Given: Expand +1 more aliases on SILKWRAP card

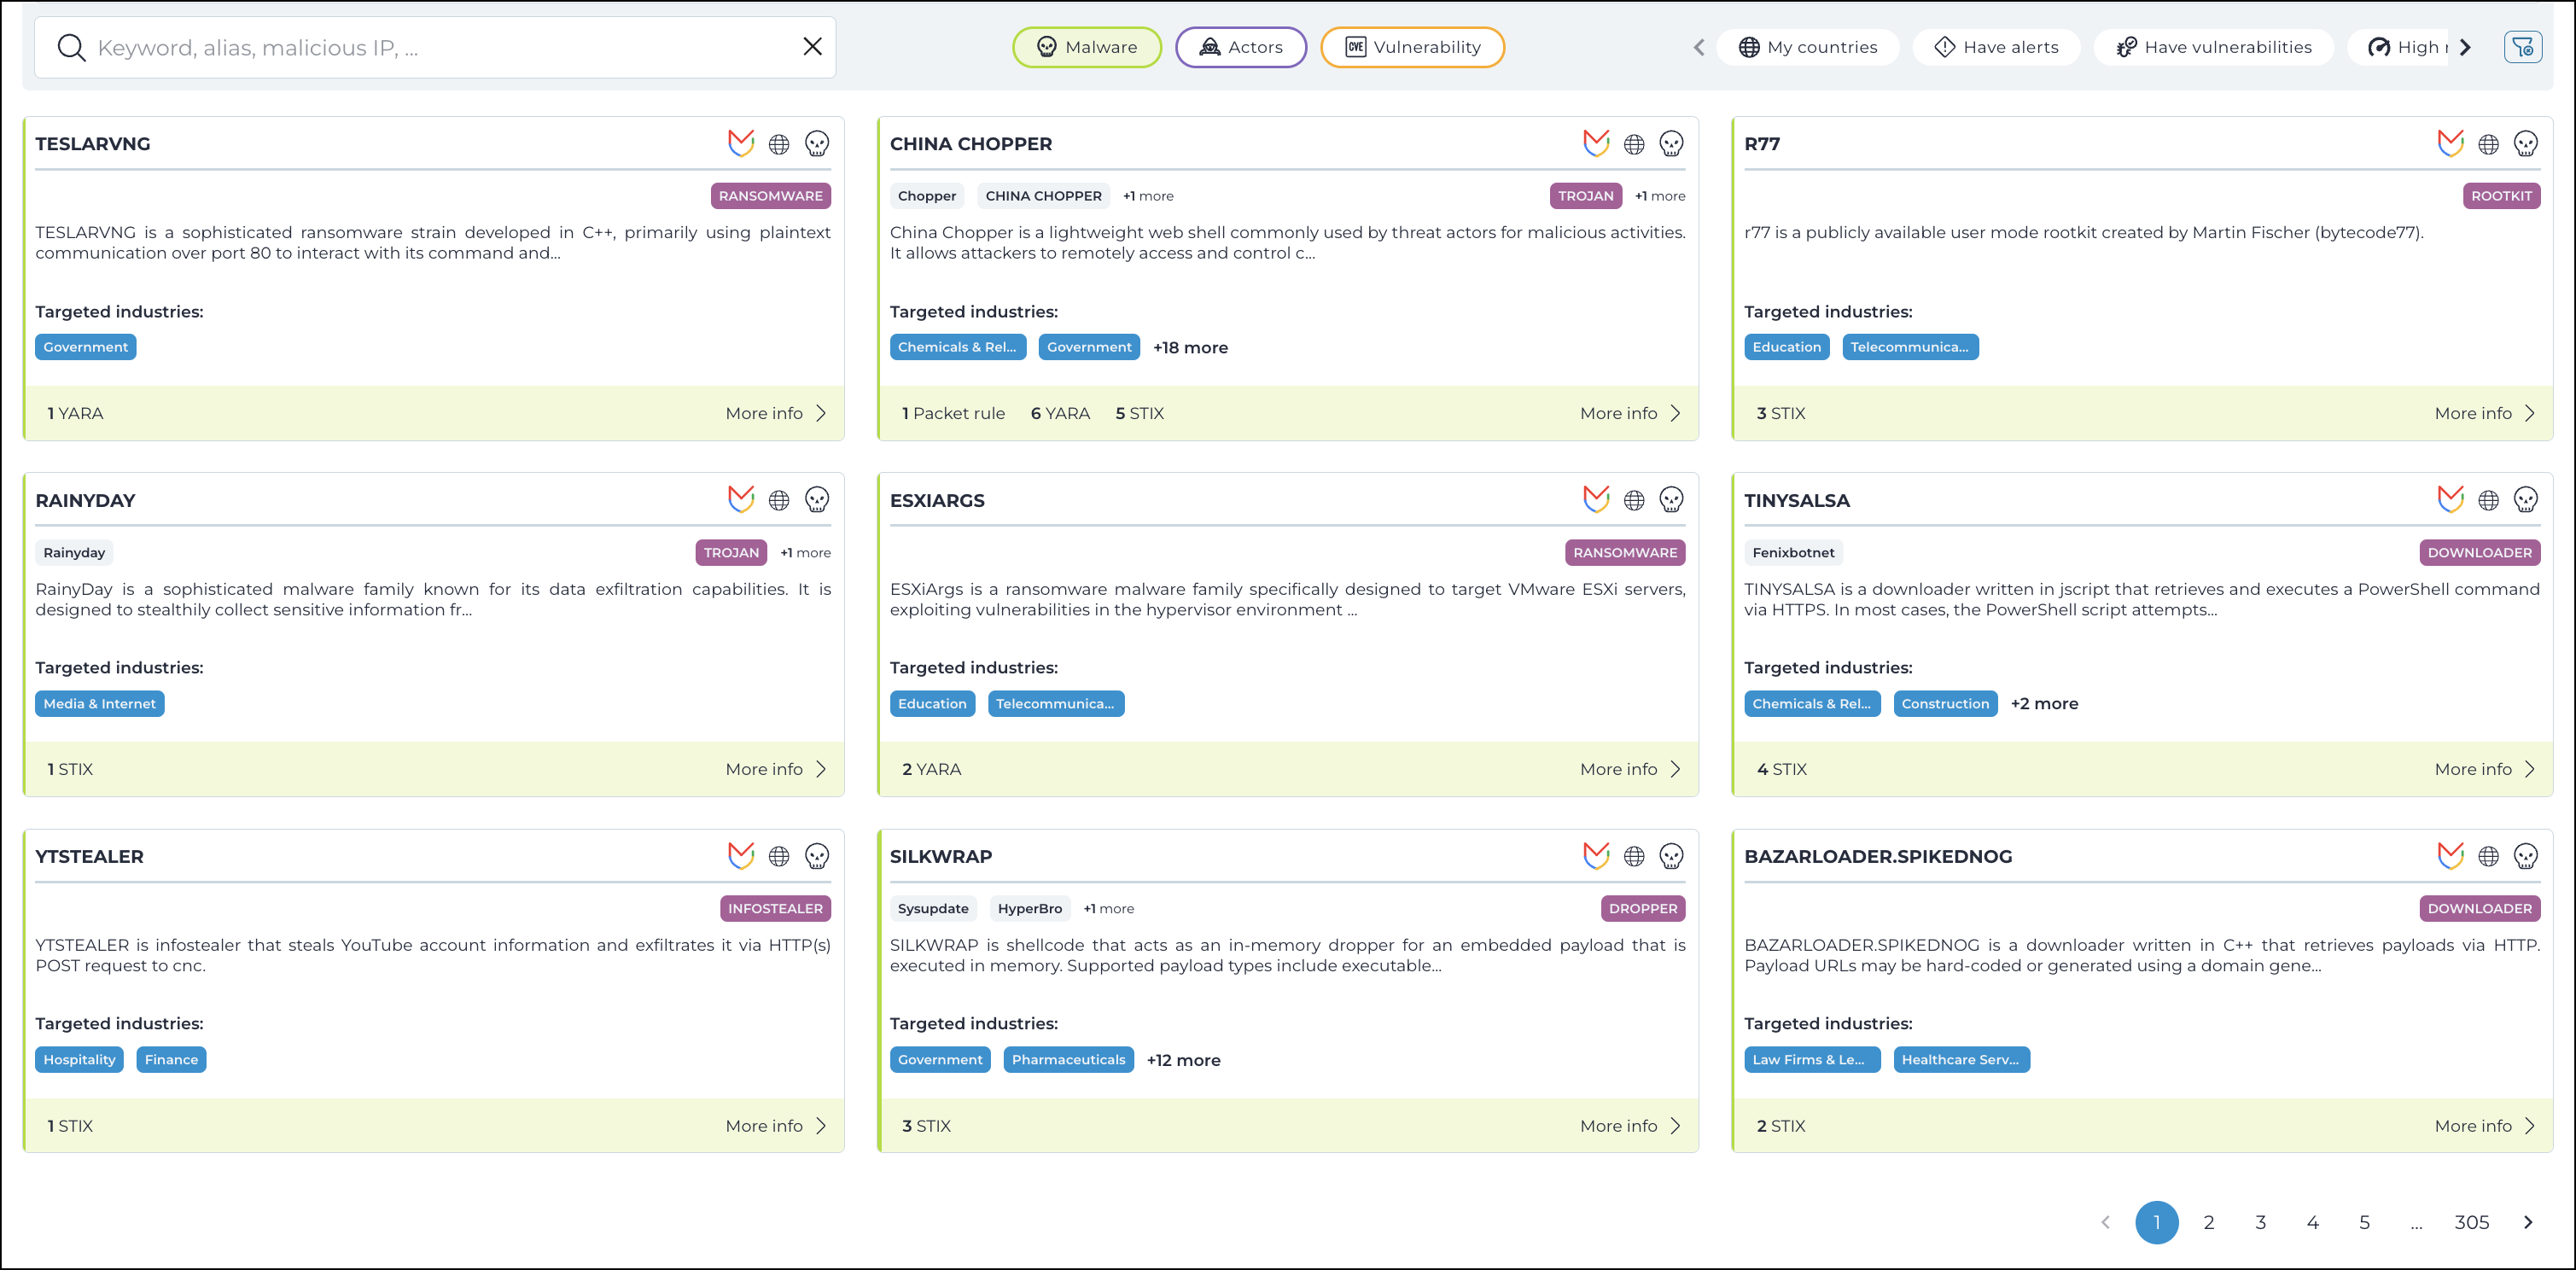Looking at the screenshot, I should point(1108,909).
